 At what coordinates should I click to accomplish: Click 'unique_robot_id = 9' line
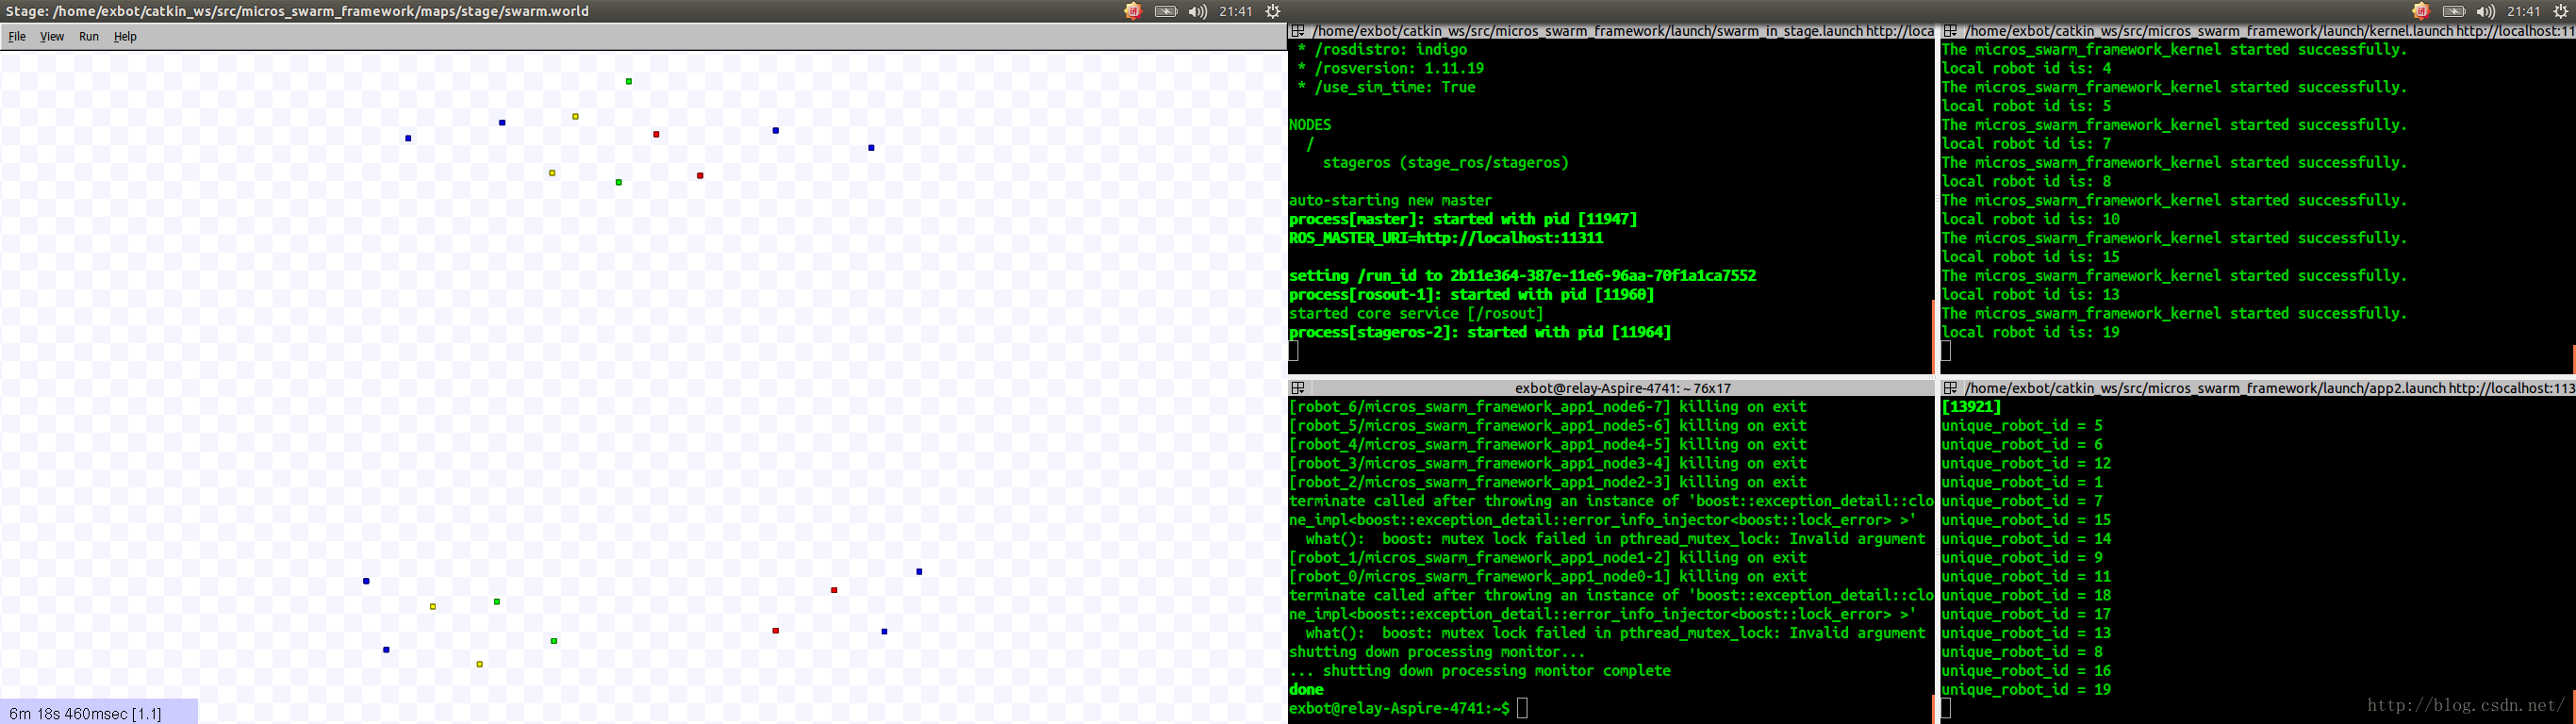(2022, 558)
